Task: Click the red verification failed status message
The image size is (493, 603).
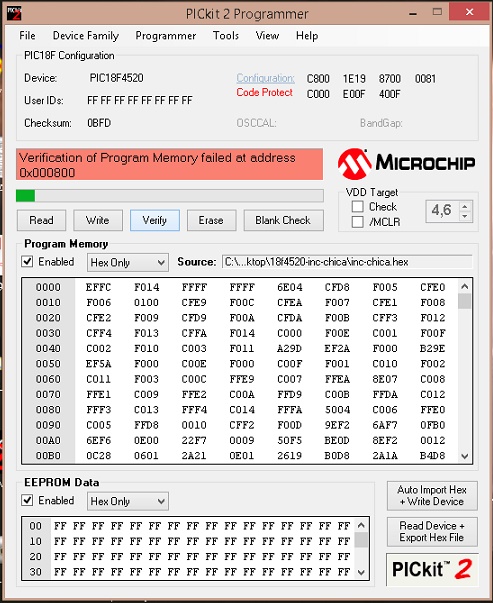Action: pos(170,165)
